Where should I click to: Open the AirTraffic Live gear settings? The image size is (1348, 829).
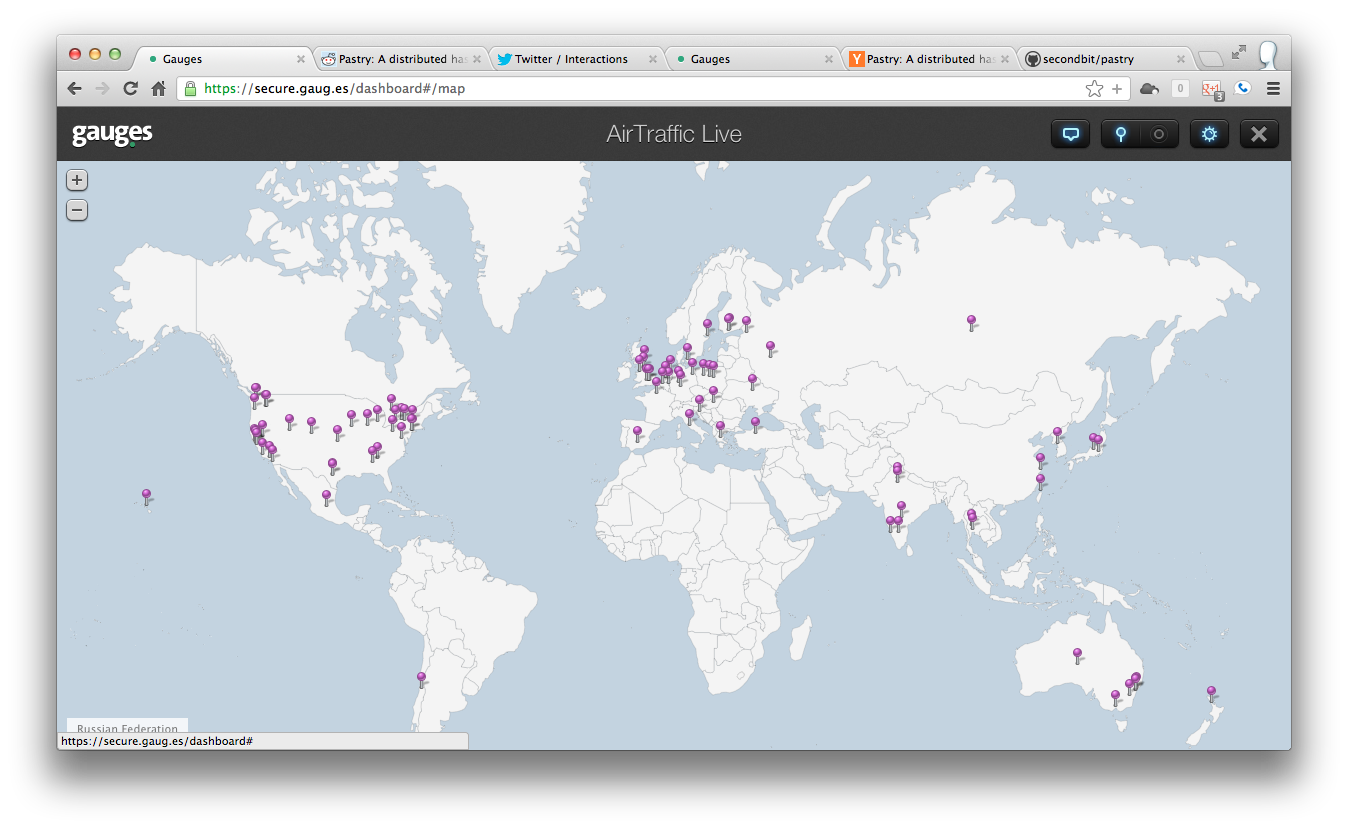[1209, 134]
